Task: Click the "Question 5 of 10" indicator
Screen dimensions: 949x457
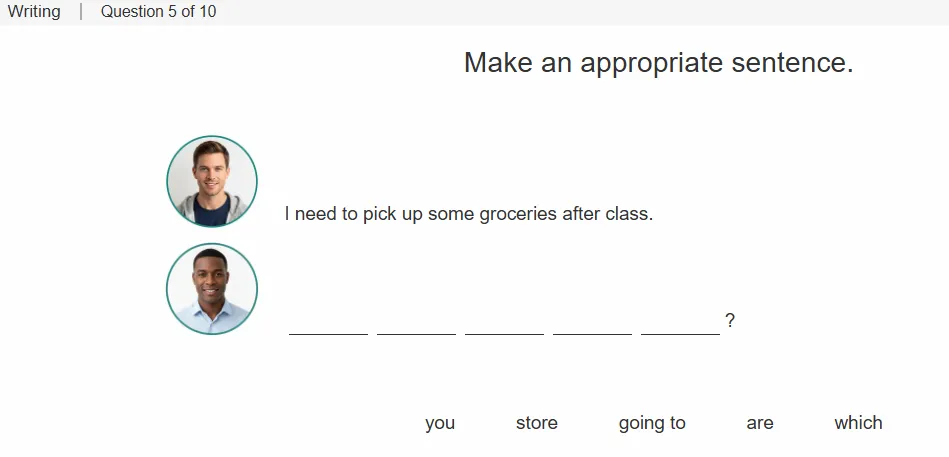Action: (x=159, y=12)
